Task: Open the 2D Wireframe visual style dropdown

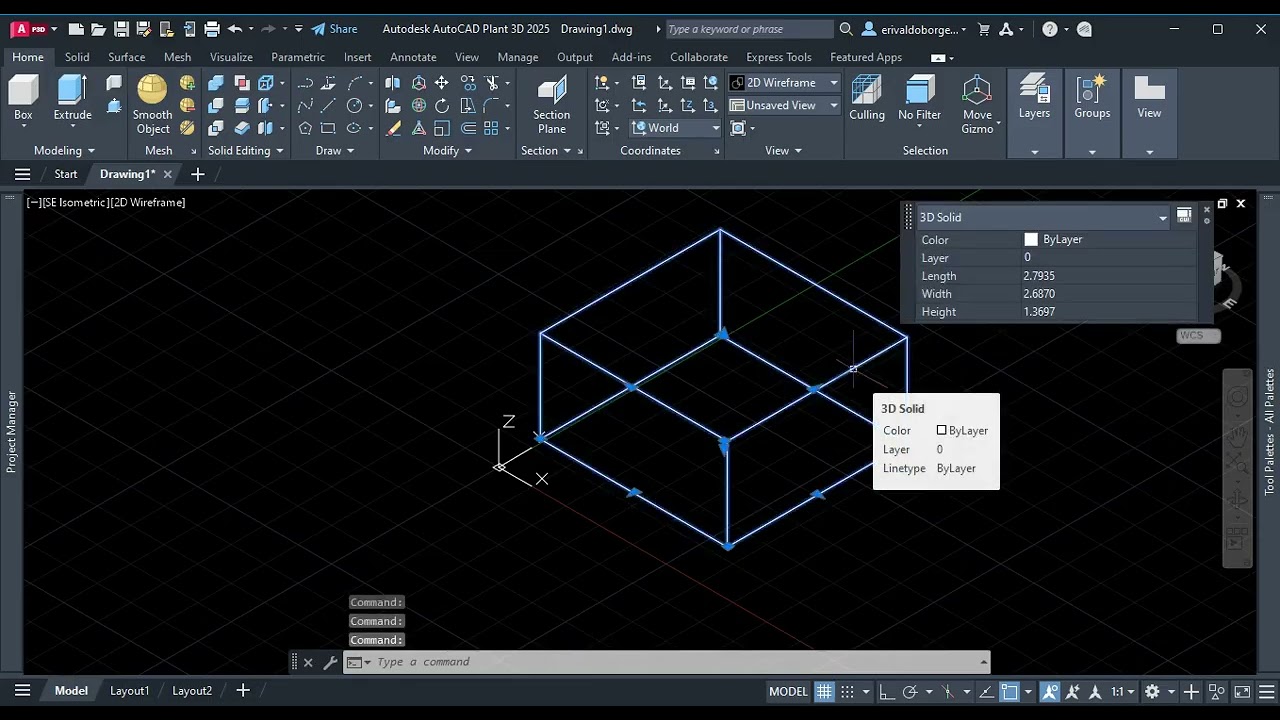Action: [x=784, y=83]
